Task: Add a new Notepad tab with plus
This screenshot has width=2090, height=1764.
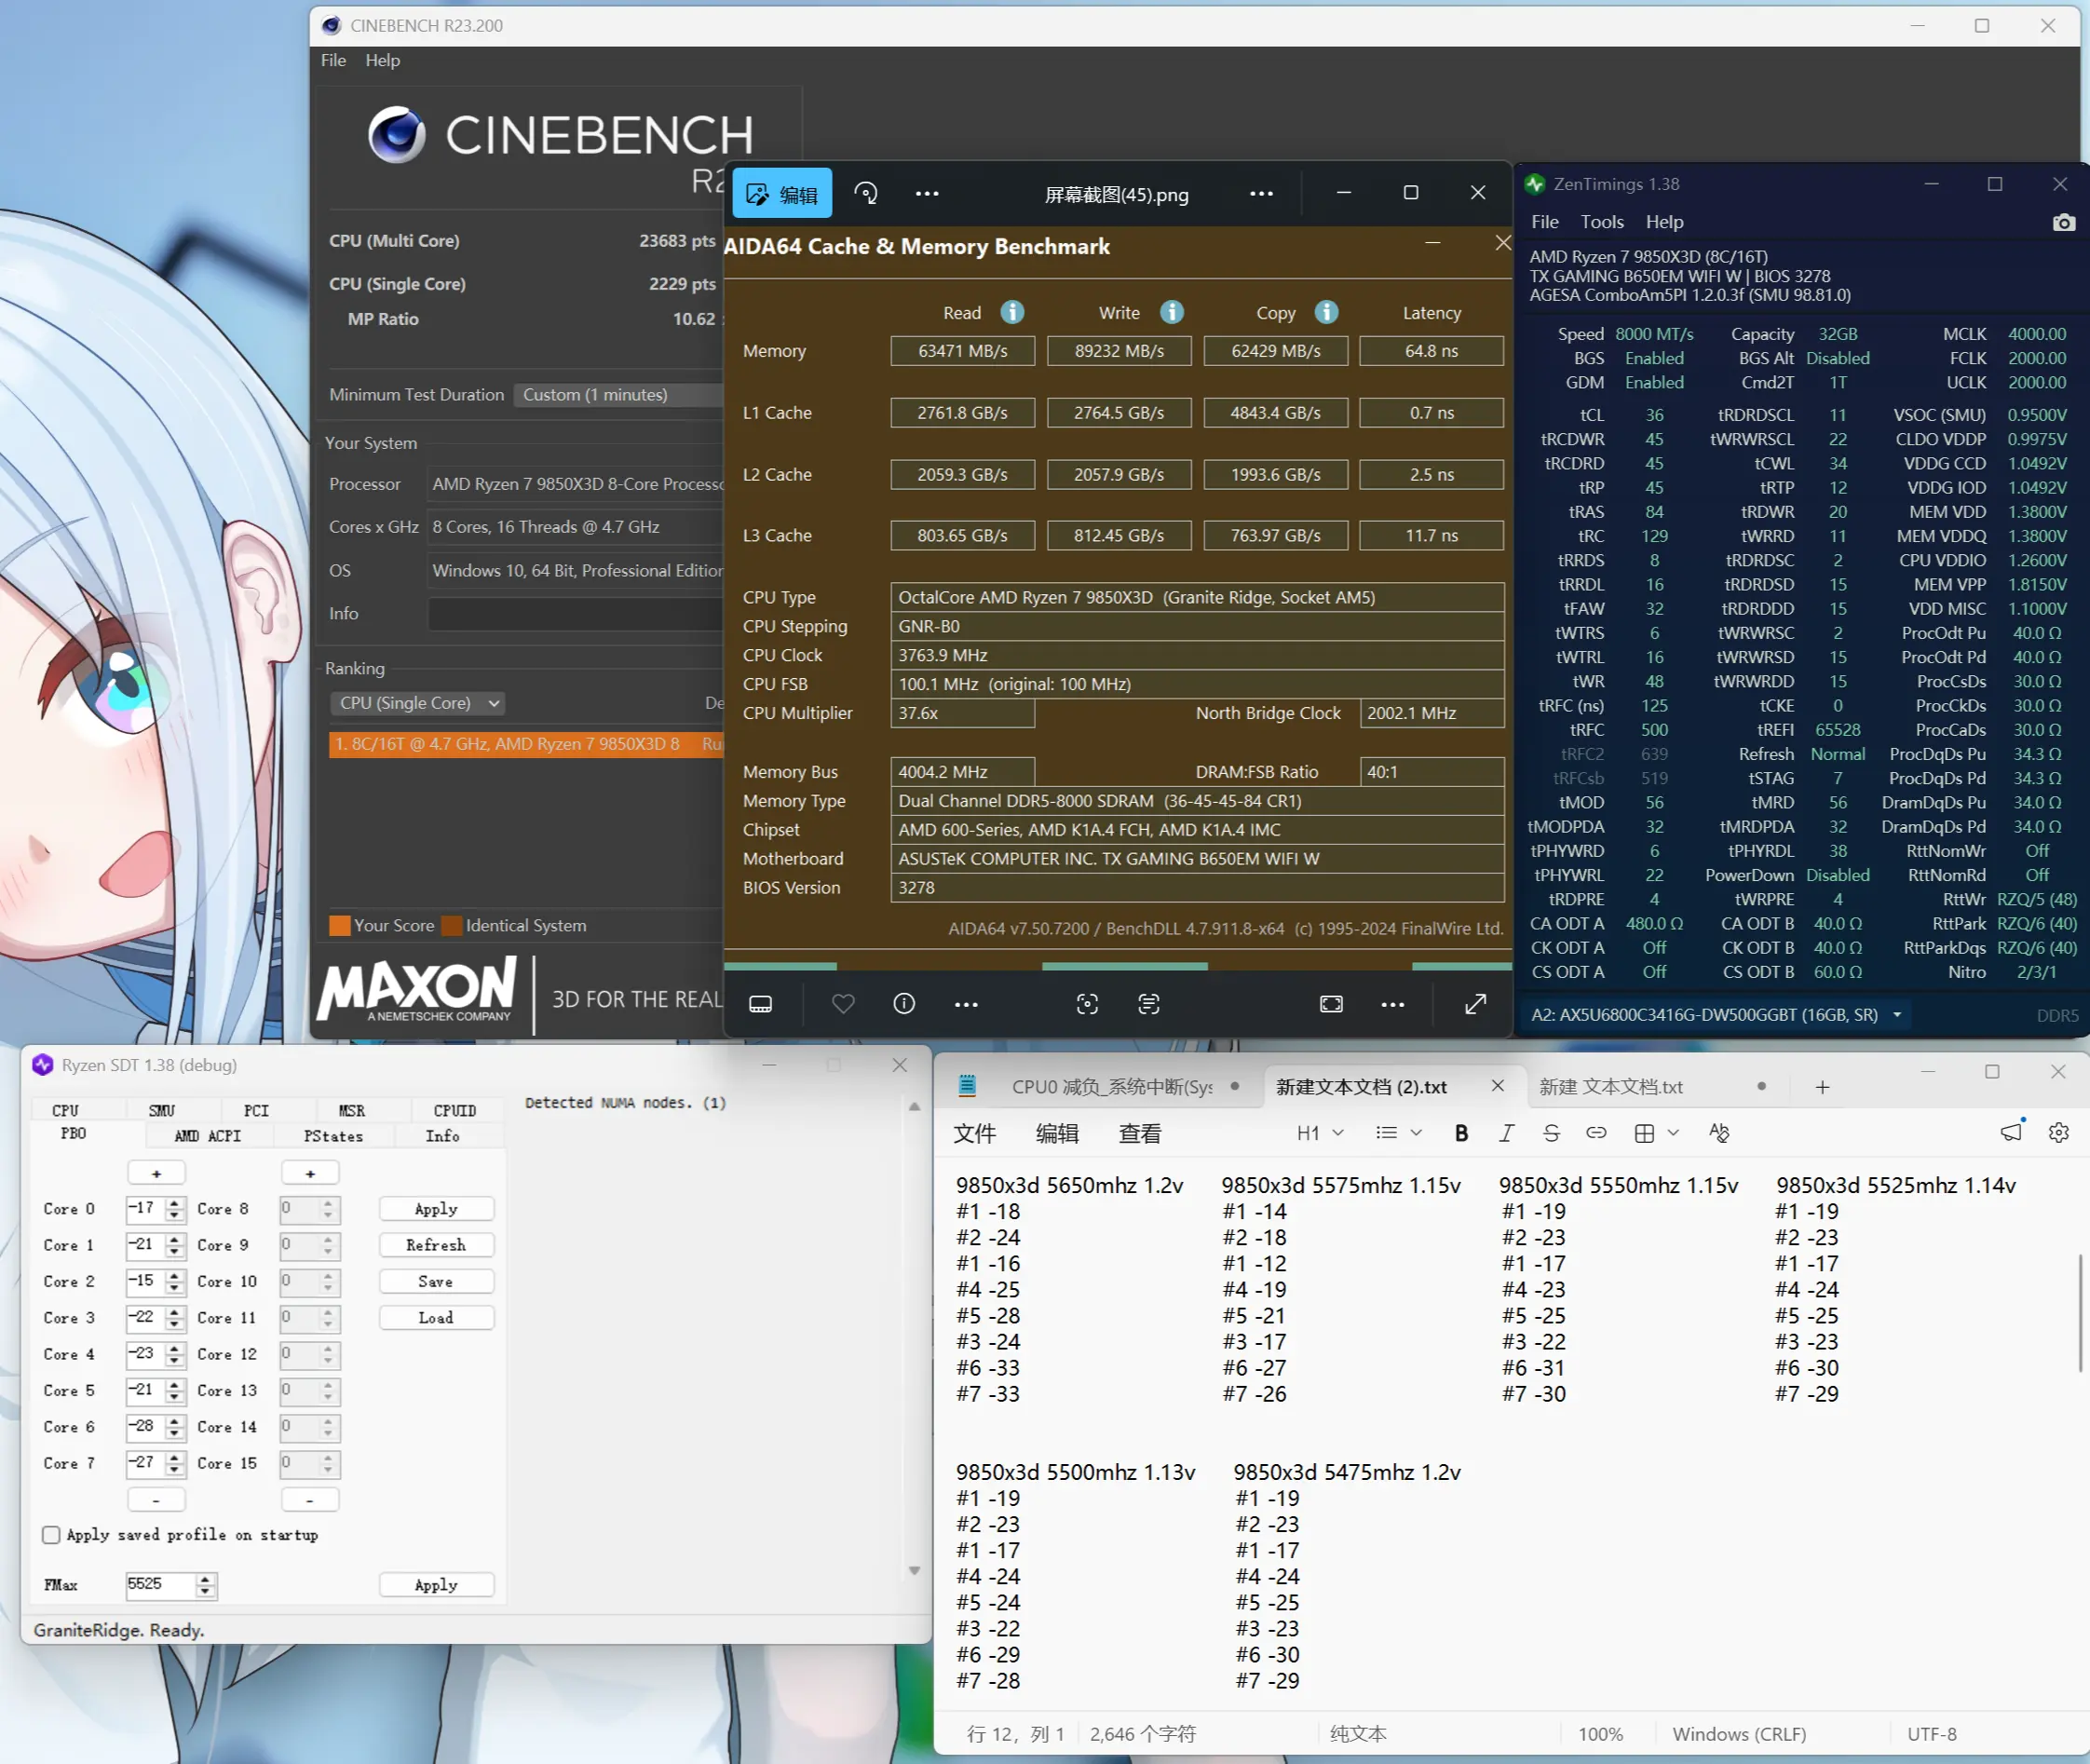Action: point(1822,1087)
